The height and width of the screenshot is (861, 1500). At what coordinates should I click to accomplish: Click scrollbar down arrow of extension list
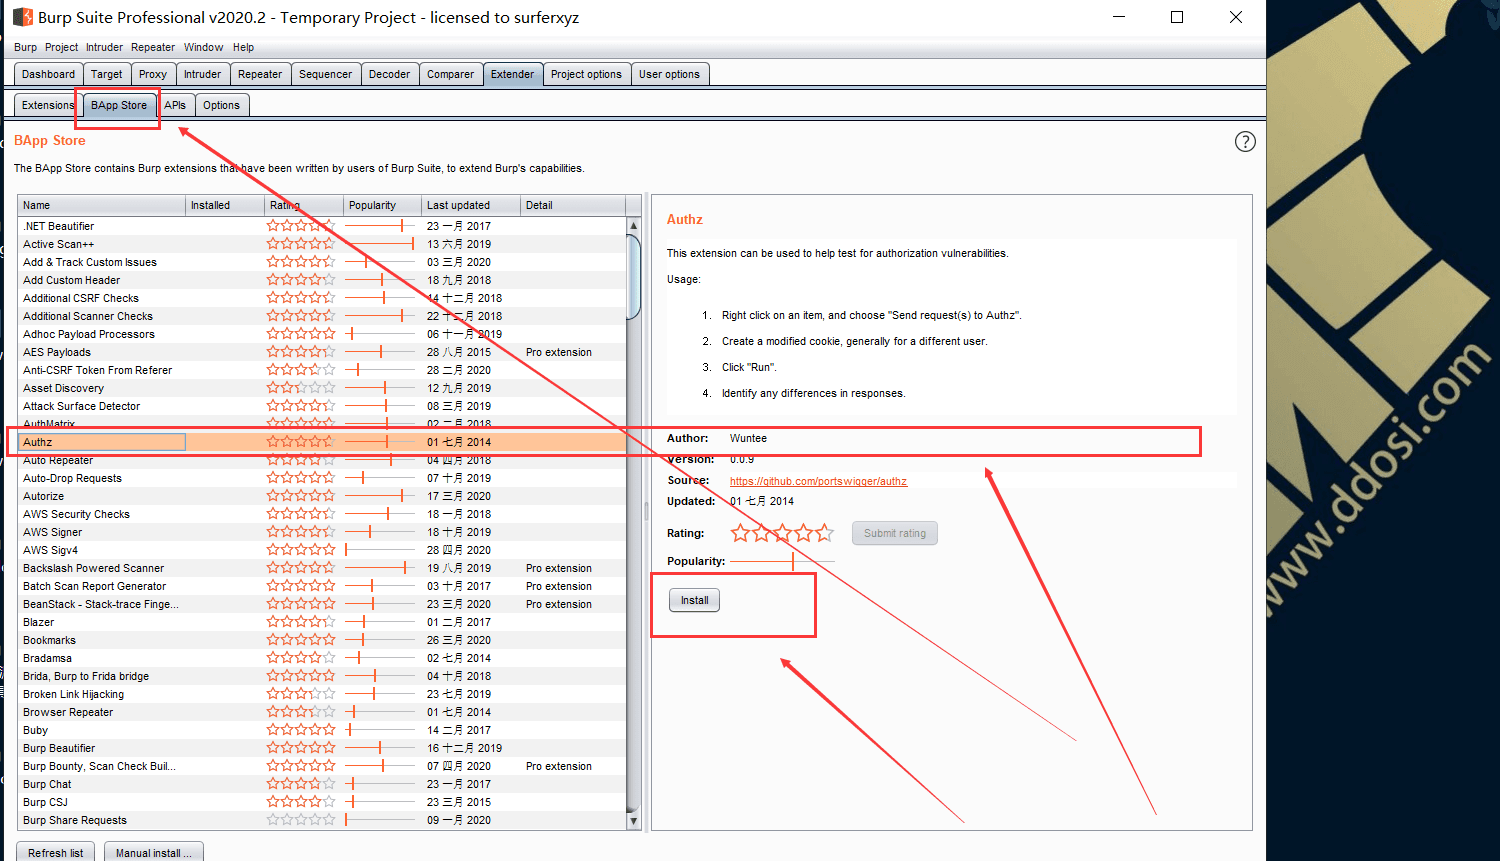tap(633, 820)
